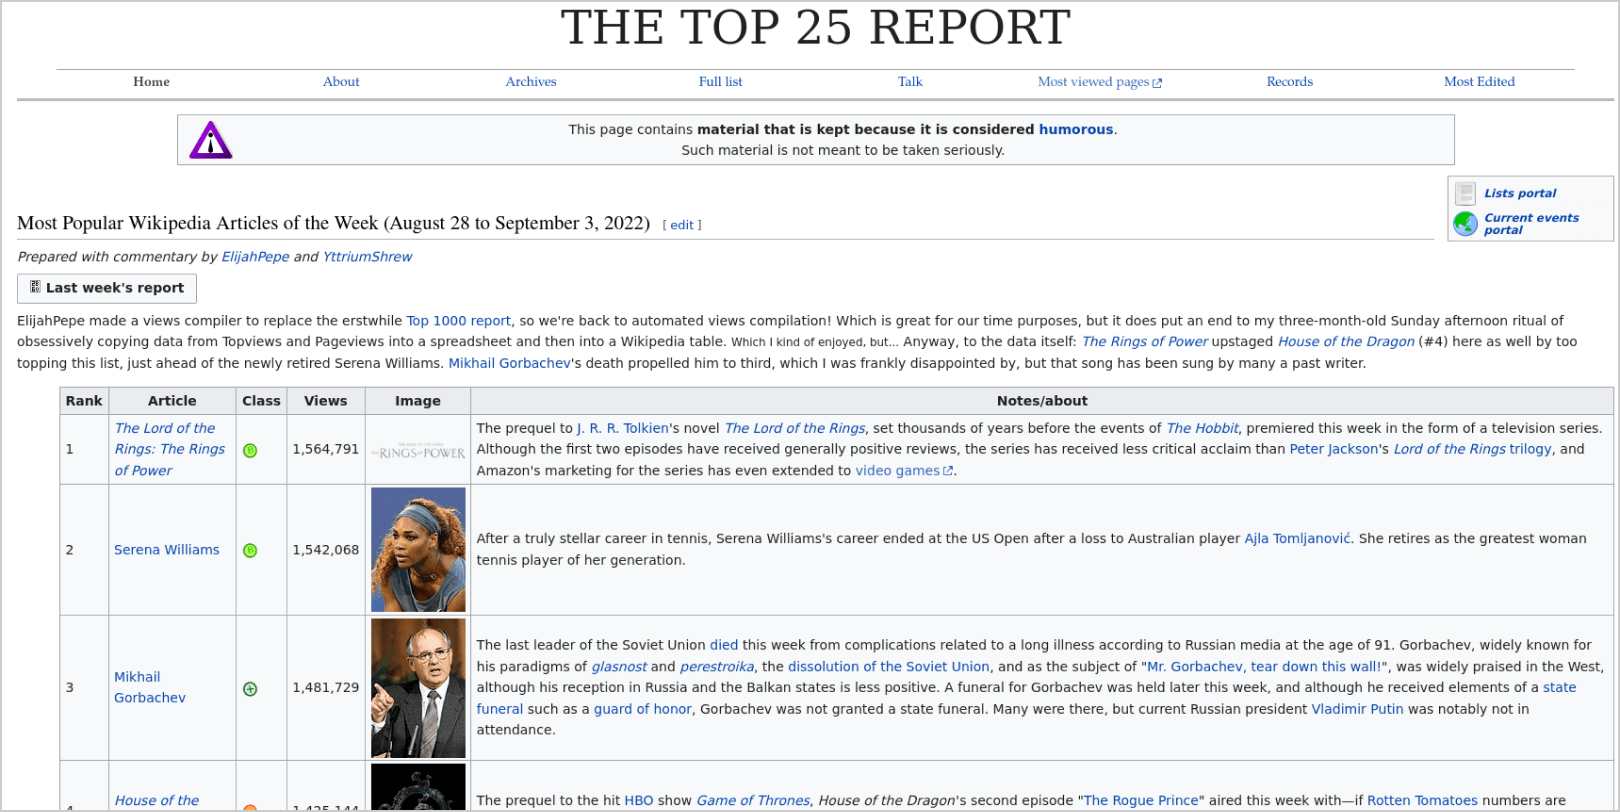The height and width of the screenshot is (812, 1620).
Task: Open the Game of Thrones link
Action: pyautogui.click(x=753, y=801)
